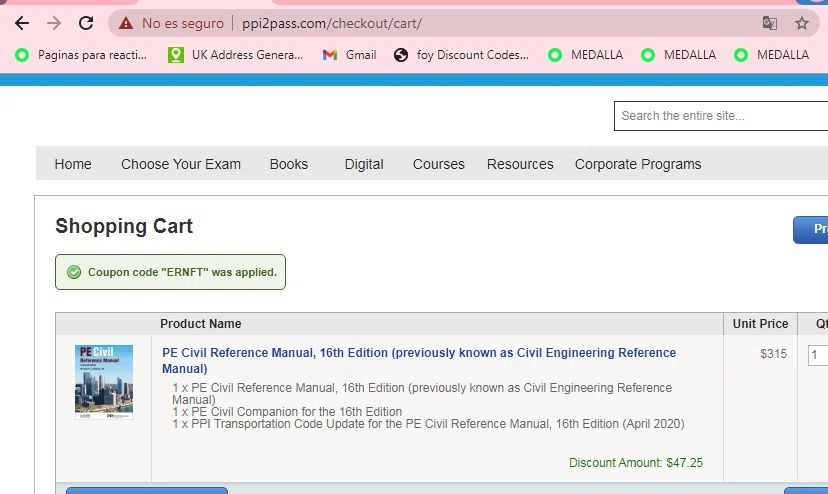
Task: Open the Digital menu
Action: pos(364,164)
